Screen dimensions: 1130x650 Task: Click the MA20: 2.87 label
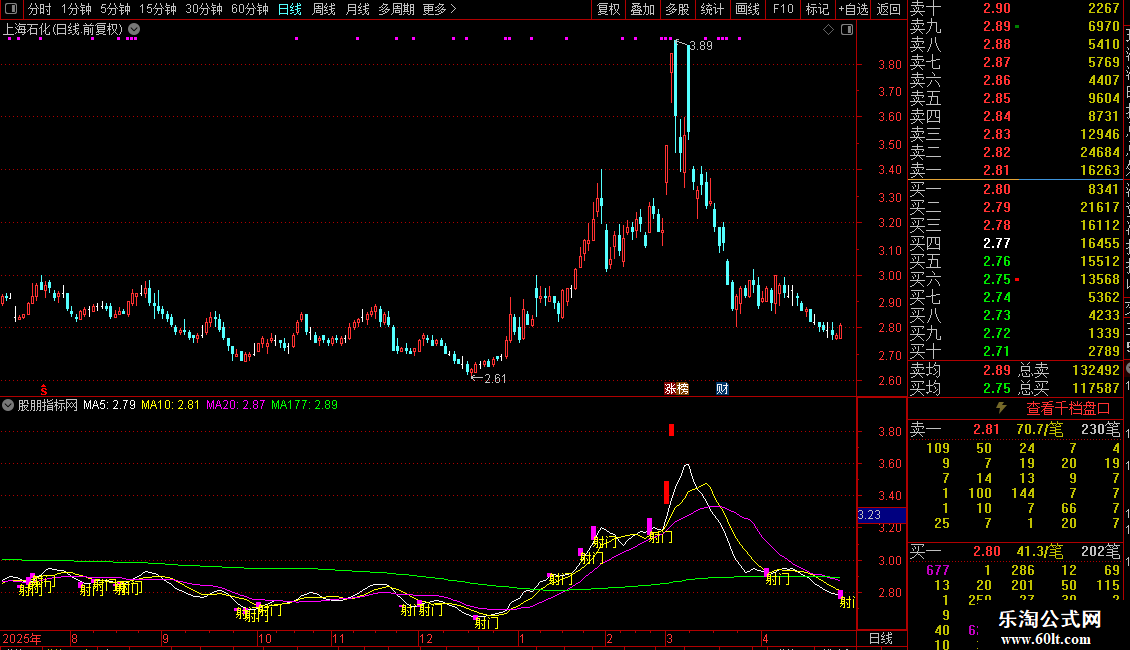click(236, 405)
